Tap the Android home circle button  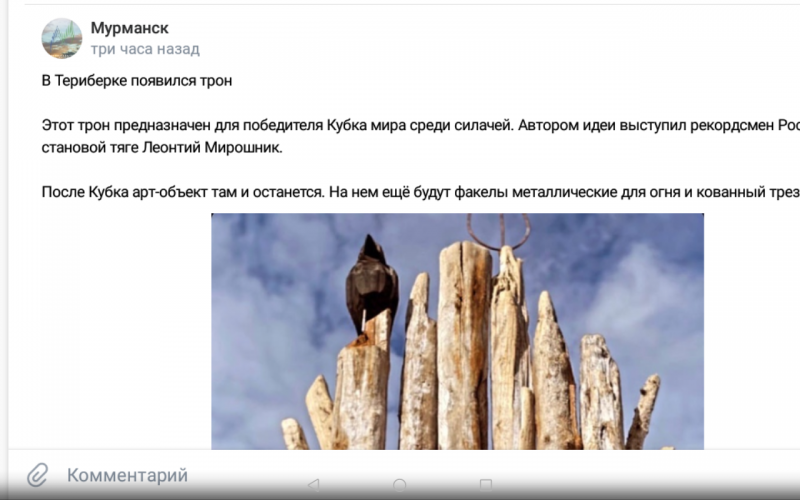pyautogui.click(x=400, y=484)
